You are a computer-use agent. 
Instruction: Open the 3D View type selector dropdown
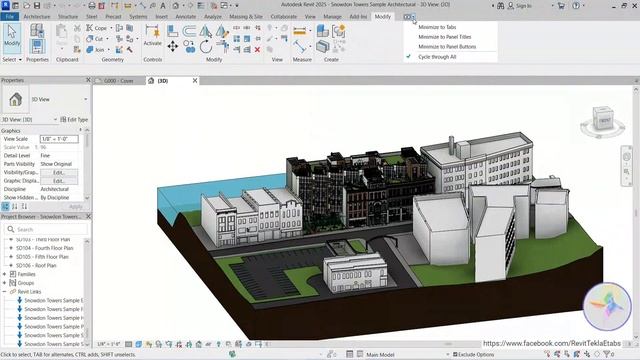[86, 99]
